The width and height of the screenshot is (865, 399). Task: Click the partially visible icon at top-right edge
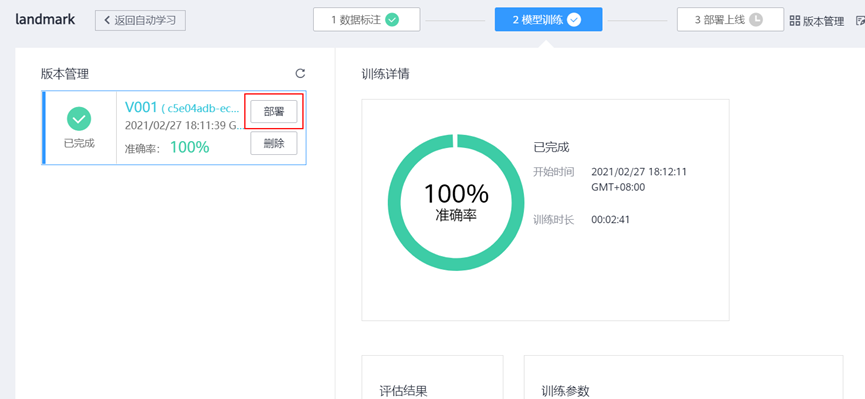(860, 21)
